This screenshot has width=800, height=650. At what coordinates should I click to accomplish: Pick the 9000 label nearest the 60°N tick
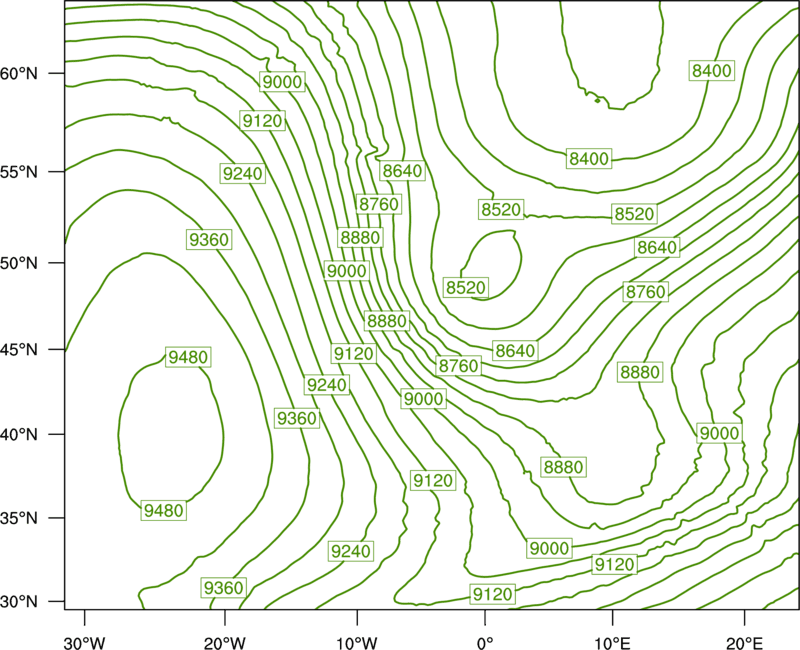point(282,82)
